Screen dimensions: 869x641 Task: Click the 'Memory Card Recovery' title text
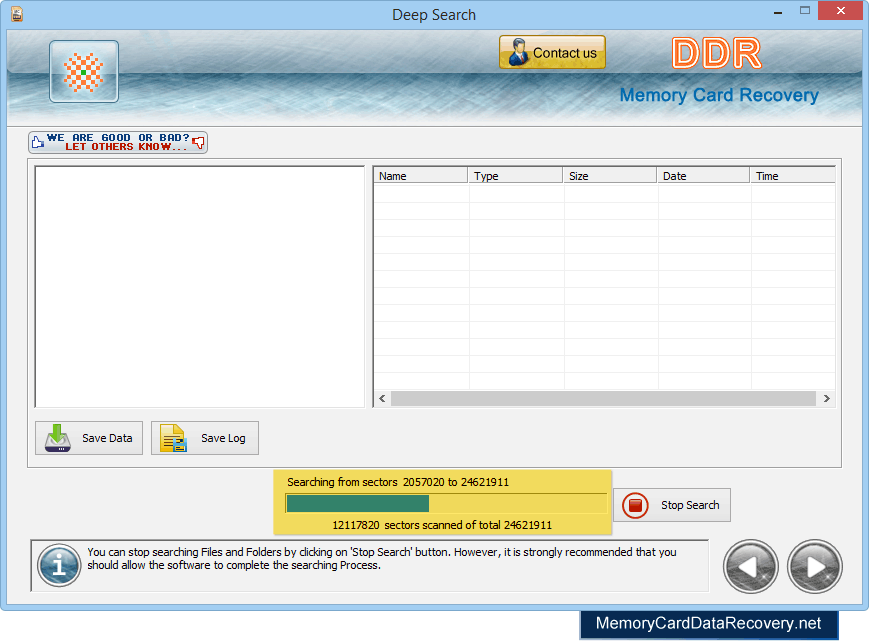pos(719,95)
